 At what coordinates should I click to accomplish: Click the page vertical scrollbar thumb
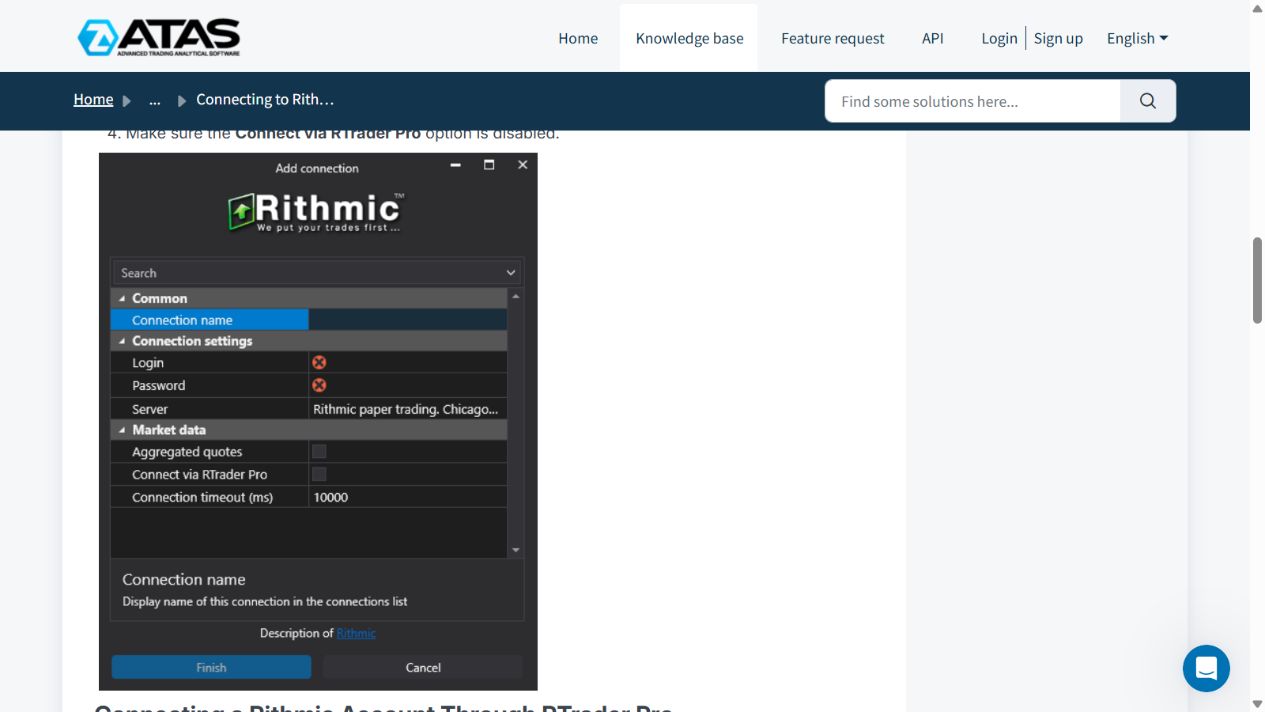click(x=1257, y=280)
